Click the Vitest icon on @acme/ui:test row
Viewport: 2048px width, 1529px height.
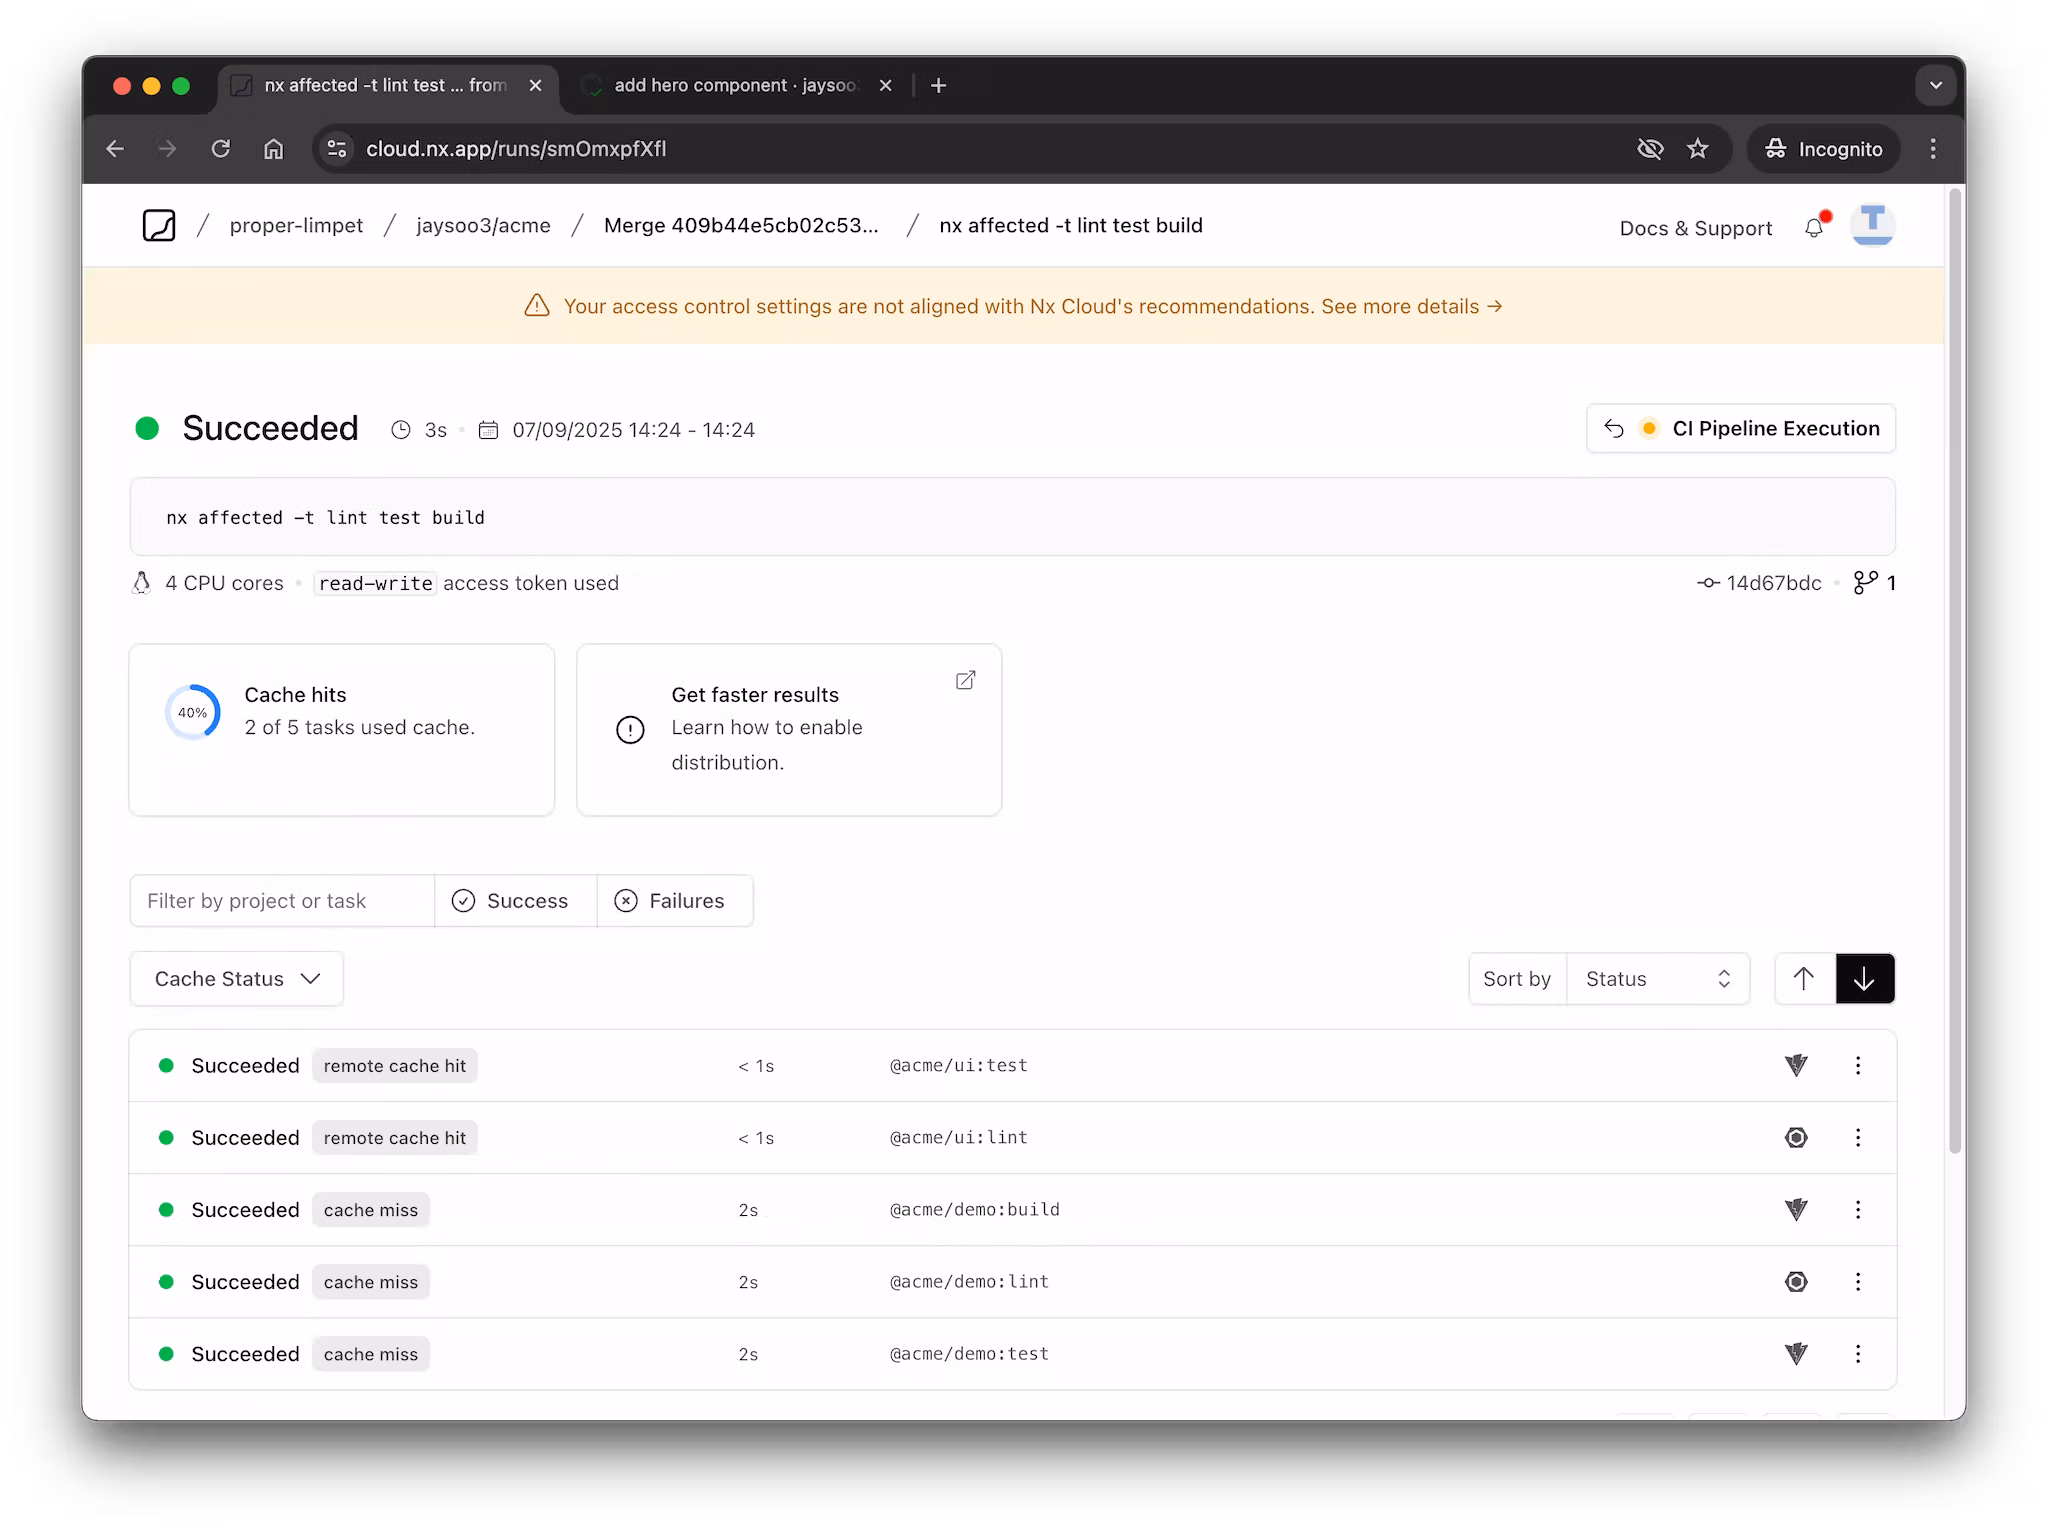pyautogui.click(x=1796, y=1066)
